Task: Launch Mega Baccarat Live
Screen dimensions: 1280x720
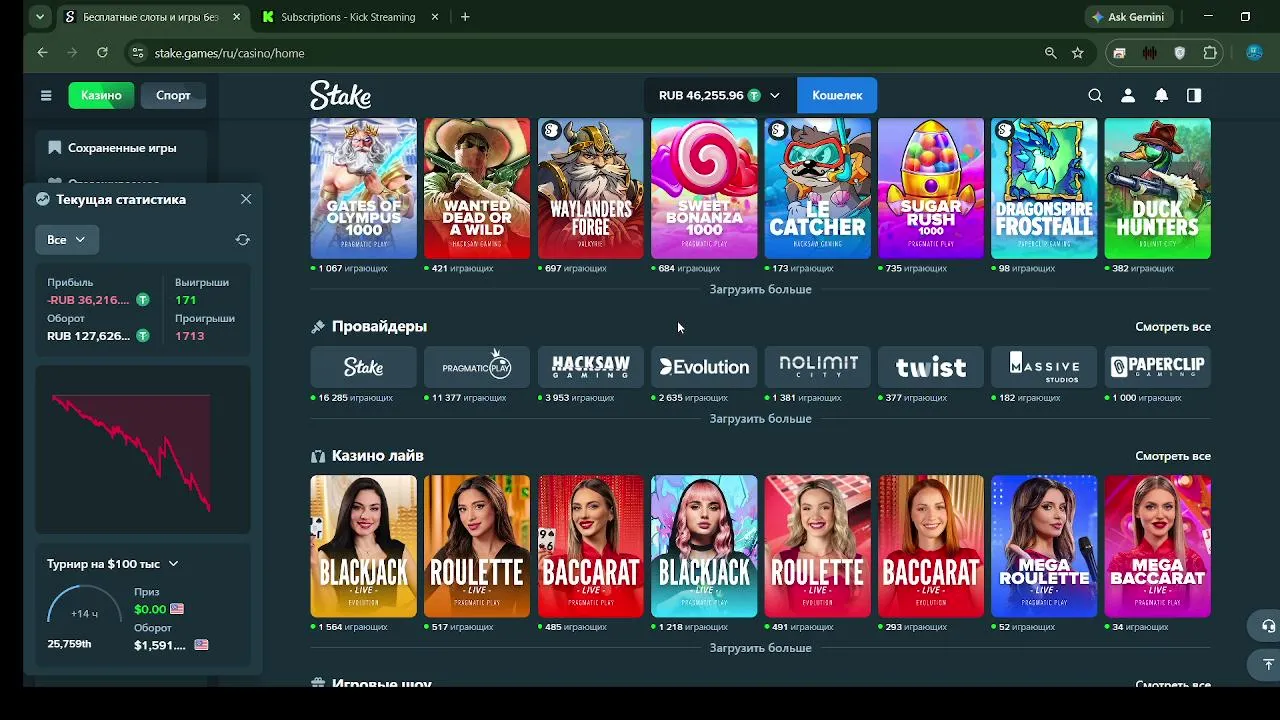Action: 1158,546
